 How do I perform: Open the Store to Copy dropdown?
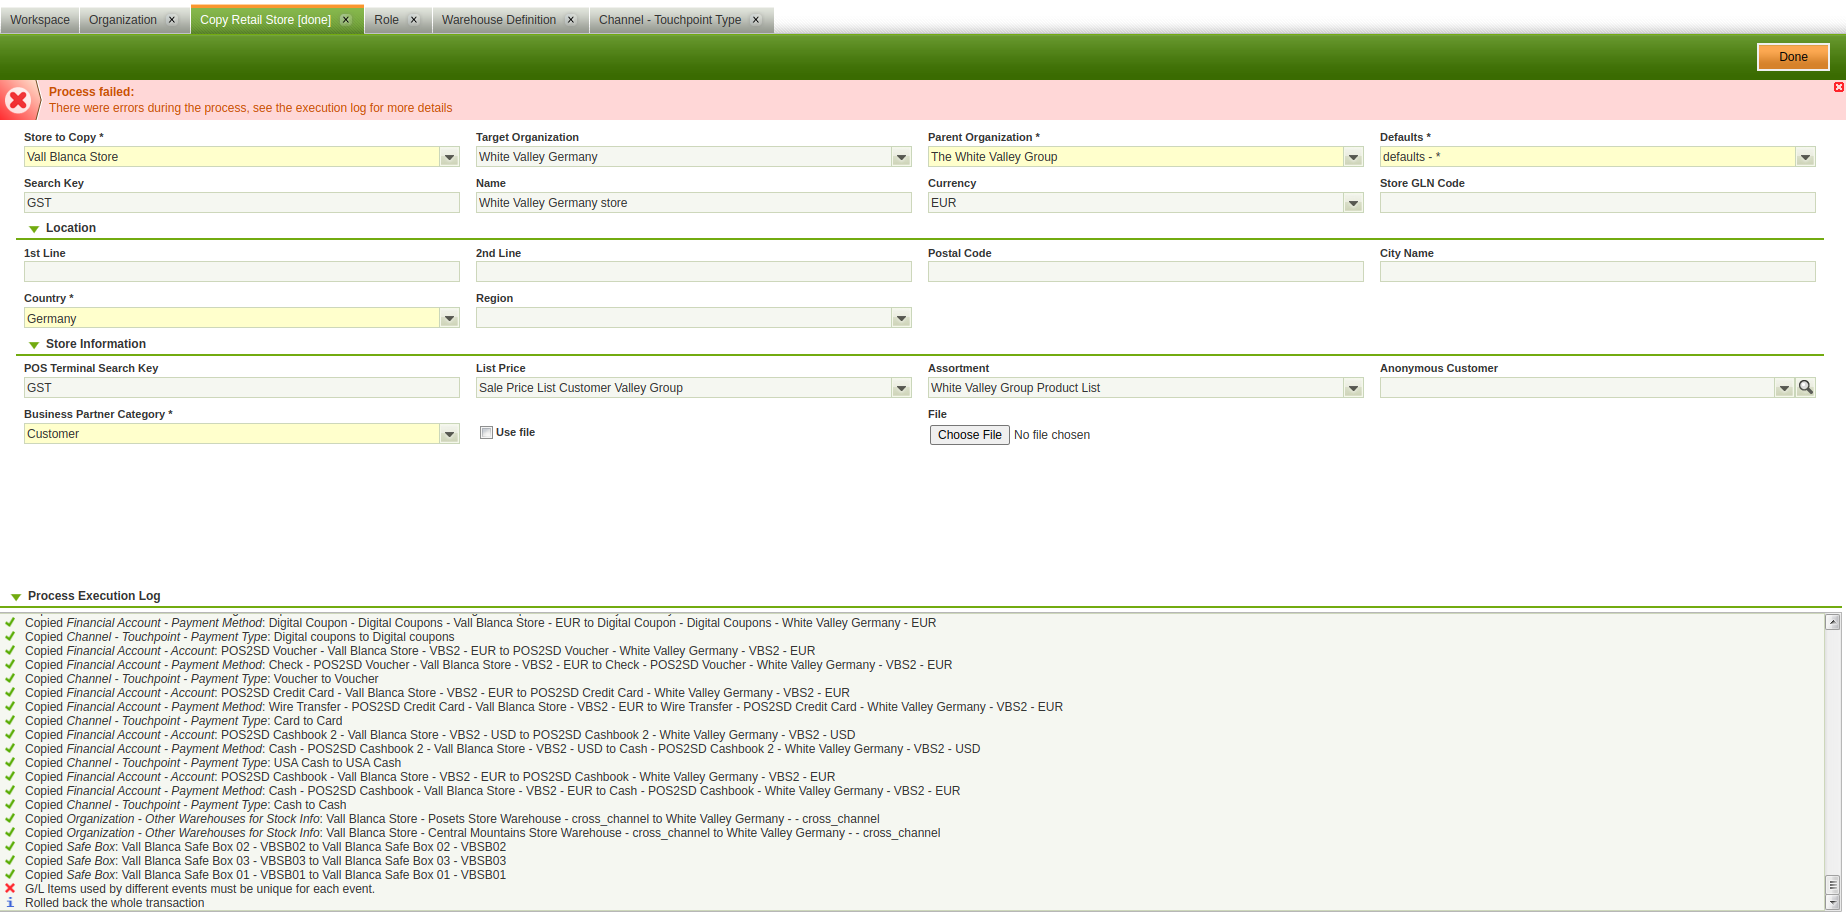(x=449, y=157)
